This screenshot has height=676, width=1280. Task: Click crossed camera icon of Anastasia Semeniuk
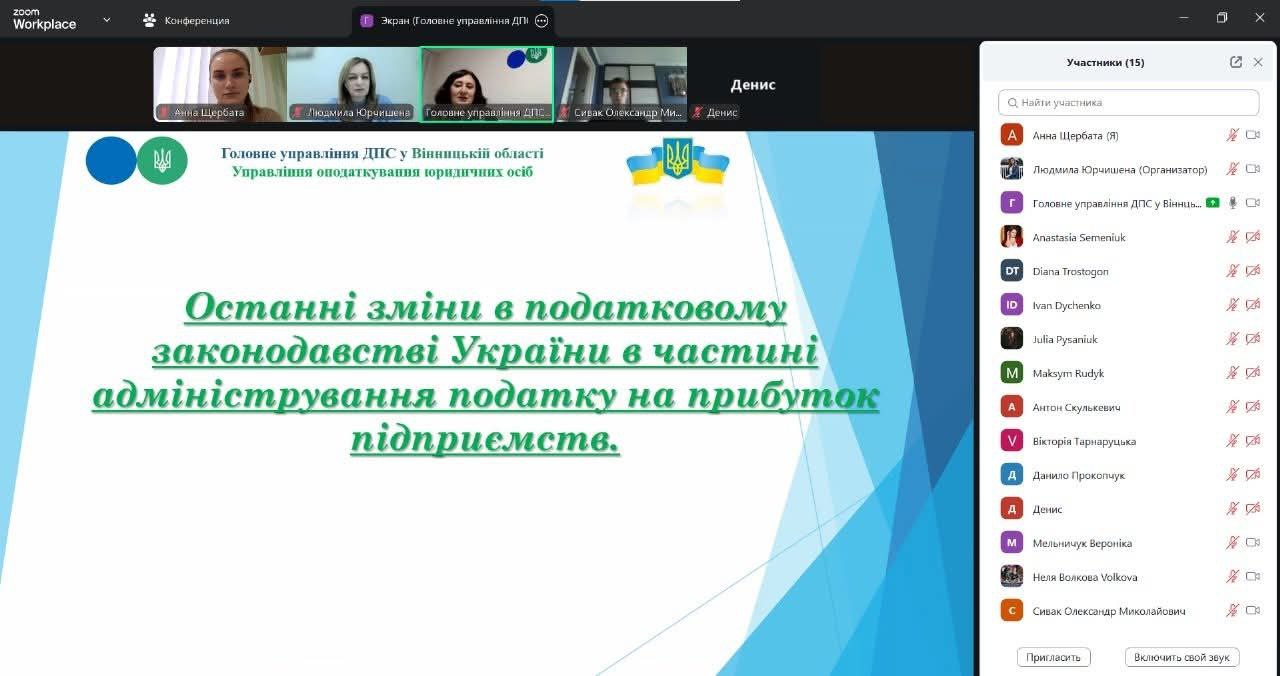(x=1252, y=237)
